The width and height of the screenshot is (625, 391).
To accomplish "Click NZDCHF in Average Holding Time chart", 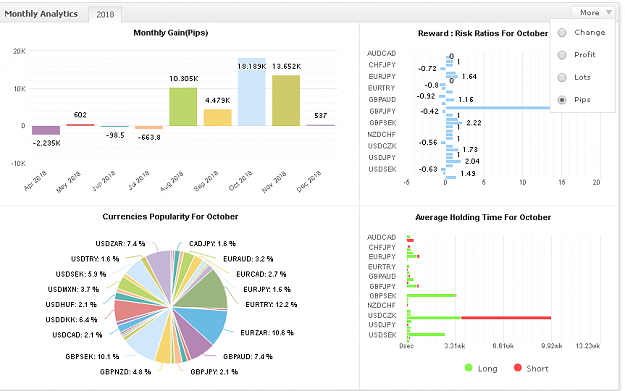I will (381, 305).
